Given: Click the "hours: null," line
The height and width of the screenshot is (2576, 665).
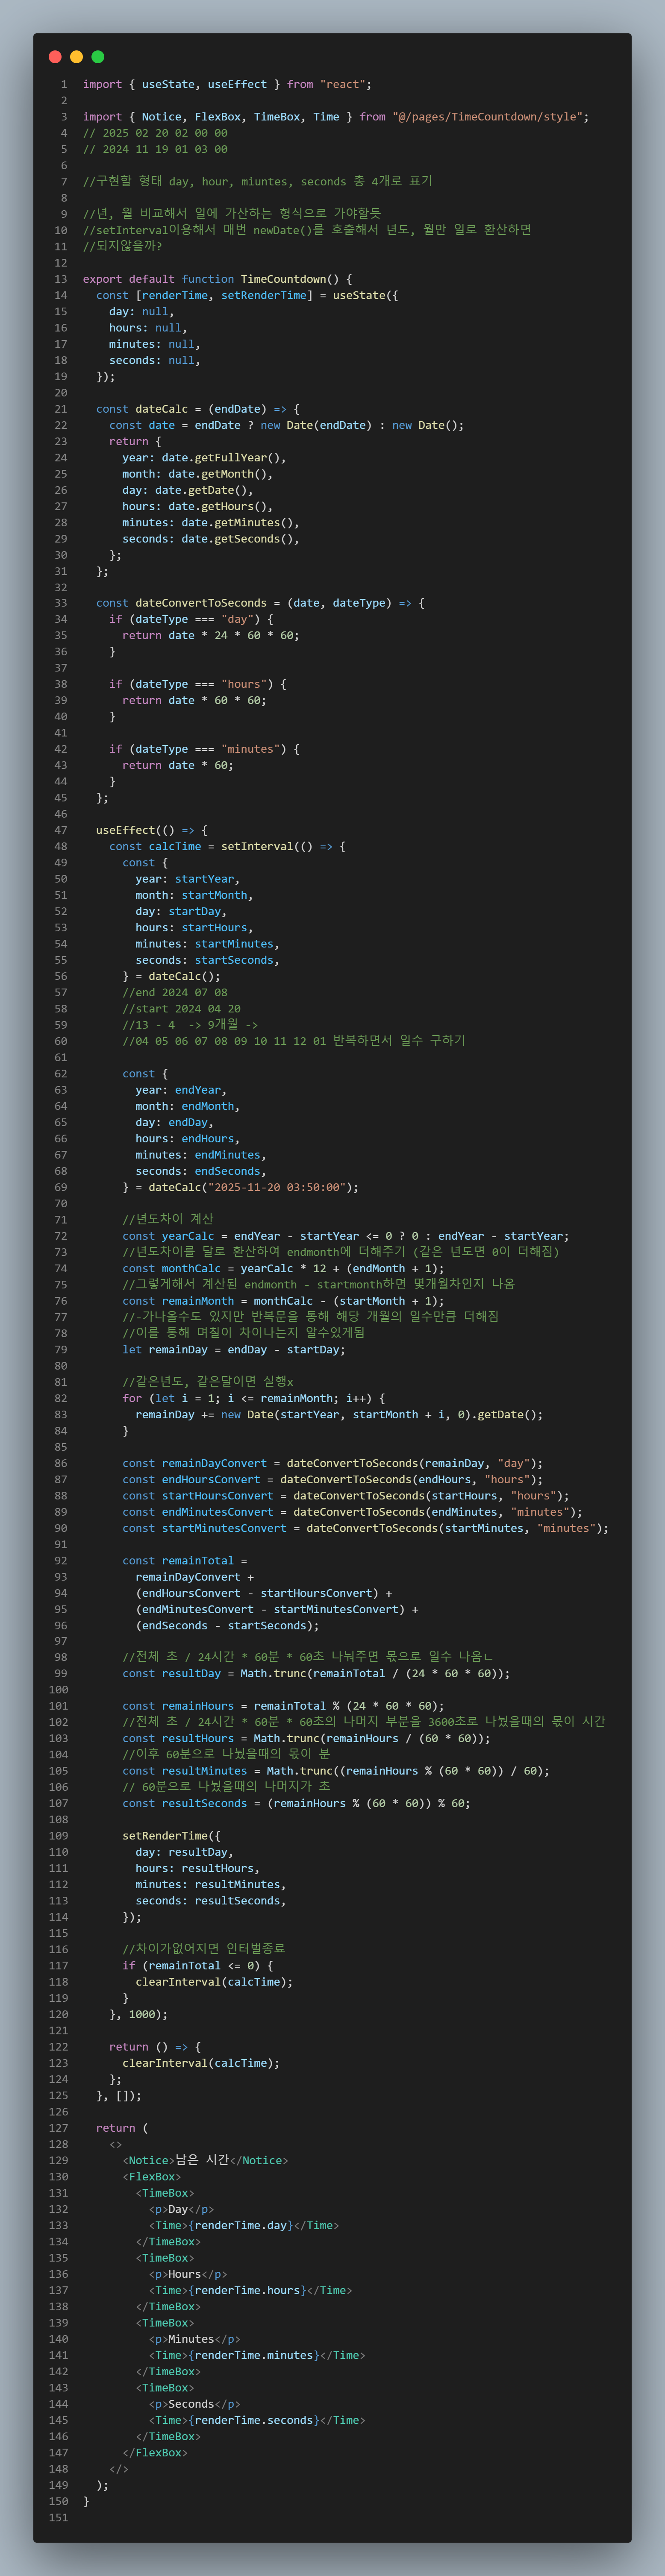Looking at the screenshot, I should tap(148, 328).
